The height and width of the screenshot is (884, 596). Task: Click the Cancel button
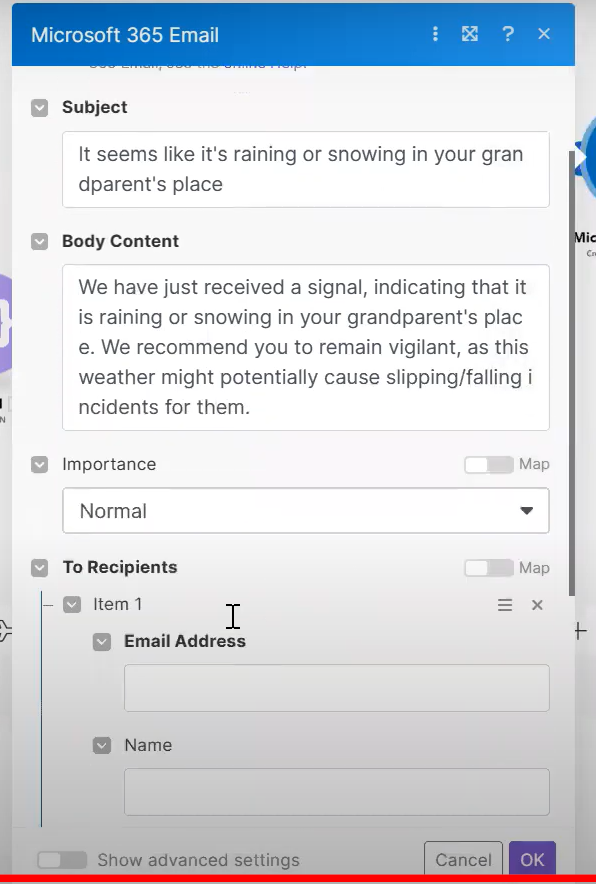pos(463,860)
